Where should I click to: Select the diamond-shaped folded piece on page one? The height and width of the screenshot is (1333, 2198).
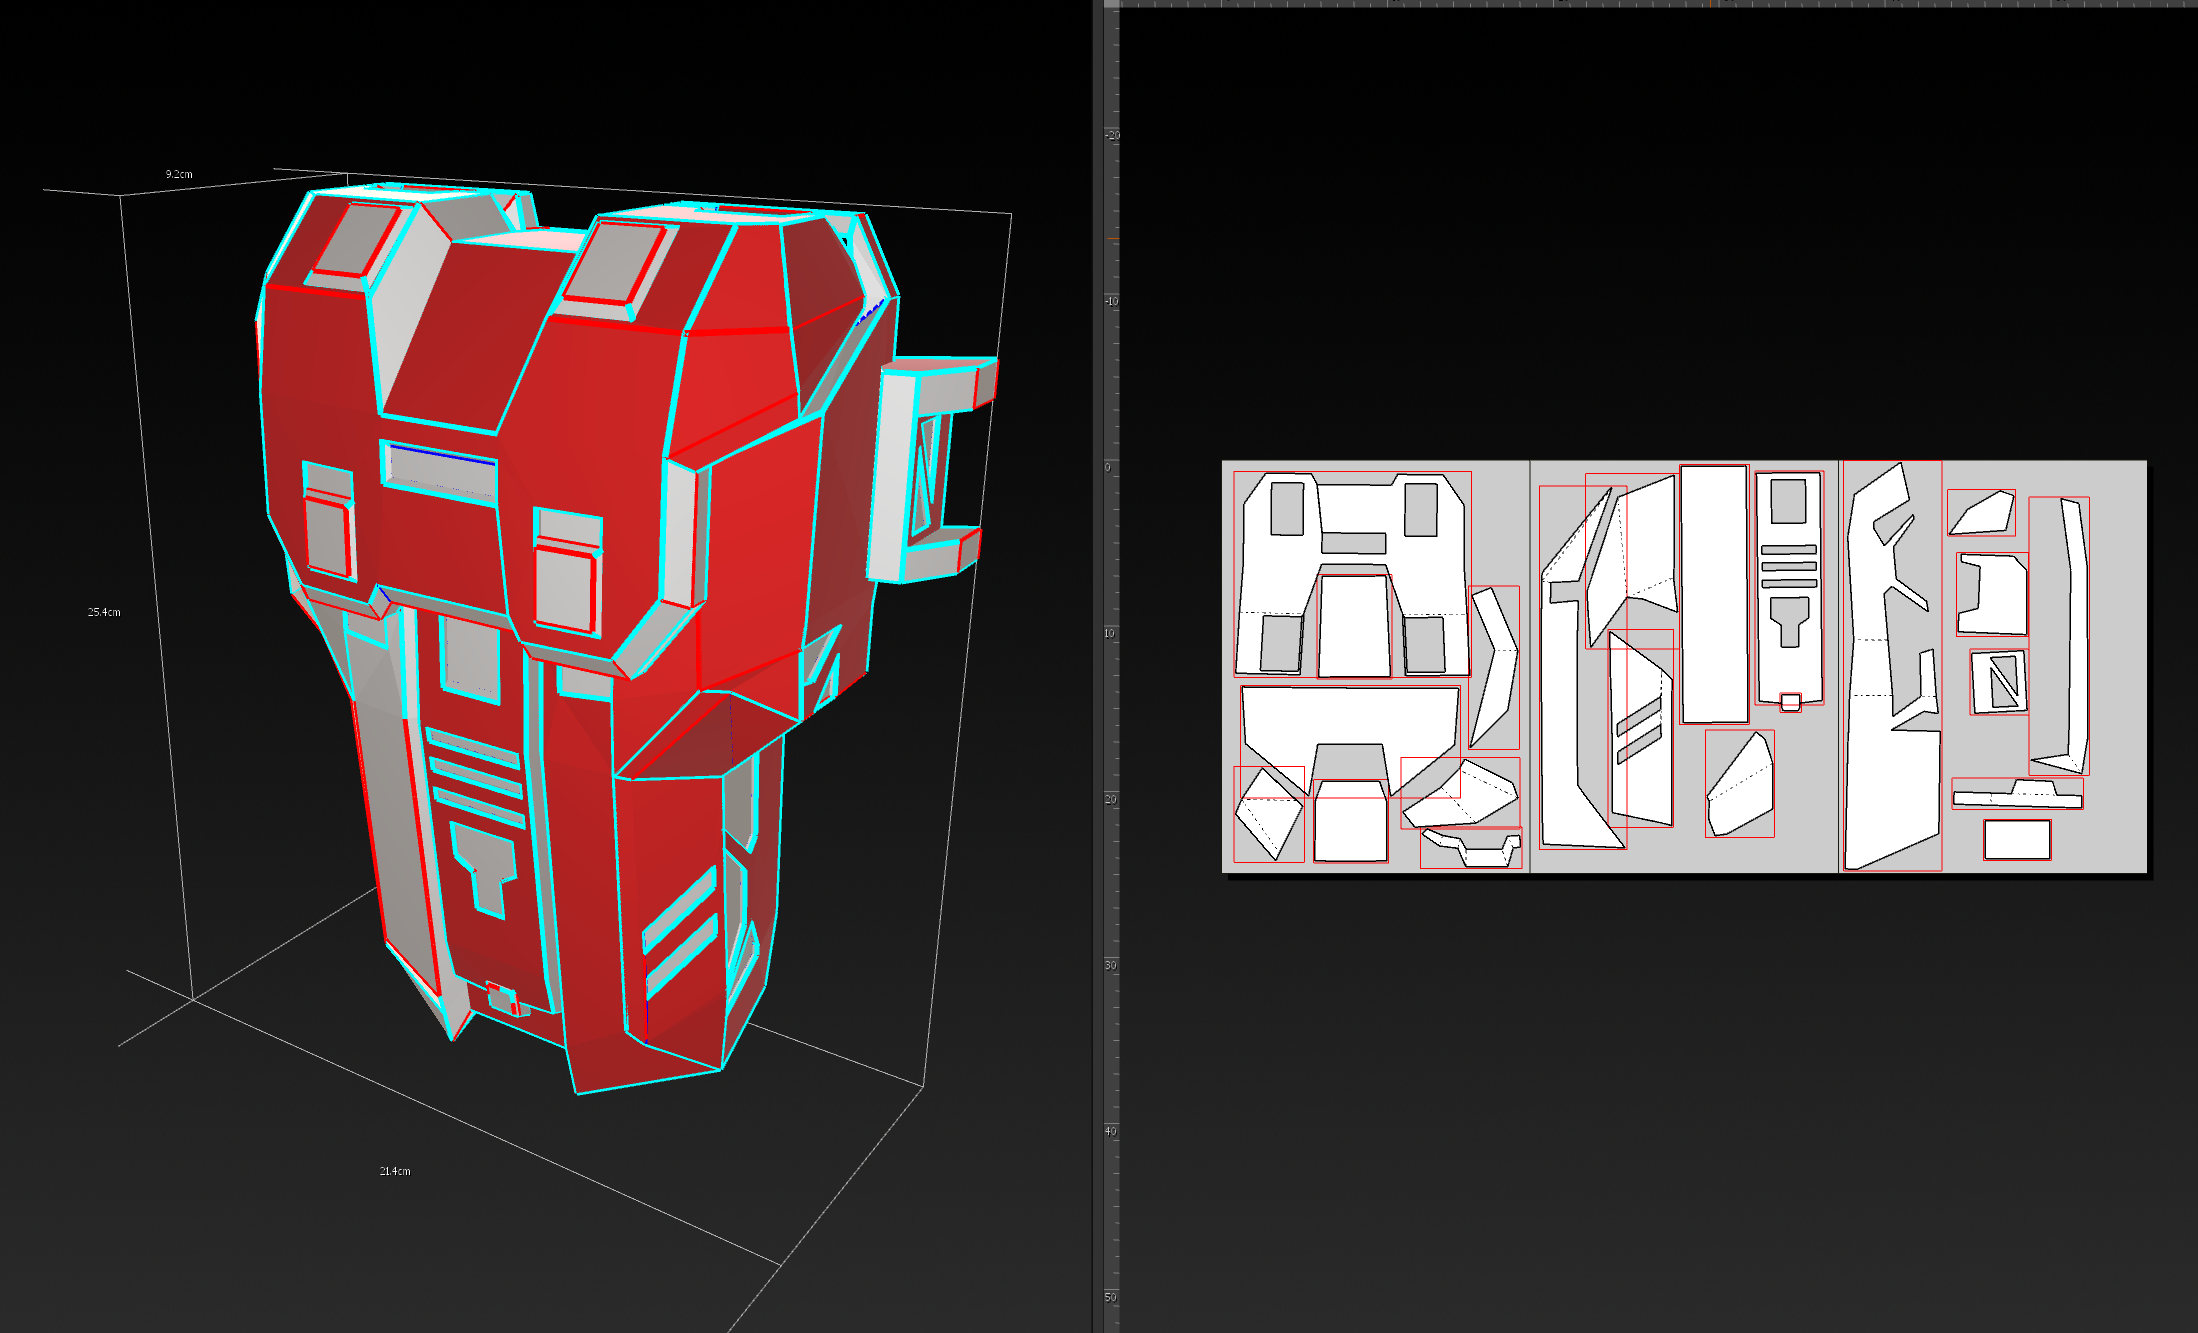1269,814
